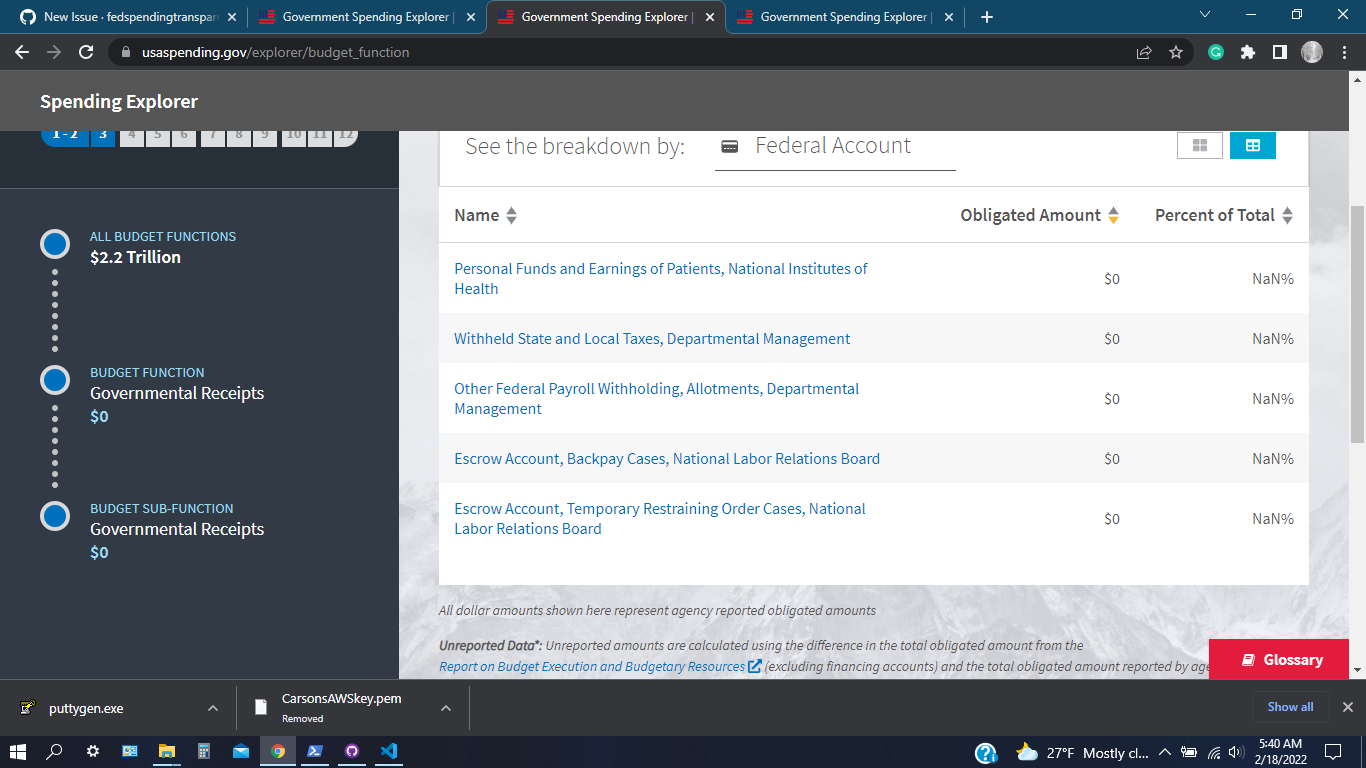This screenshot has height=768, width=1366.
Task: Open Report on Budget Execution link
Action: [590, 666]
